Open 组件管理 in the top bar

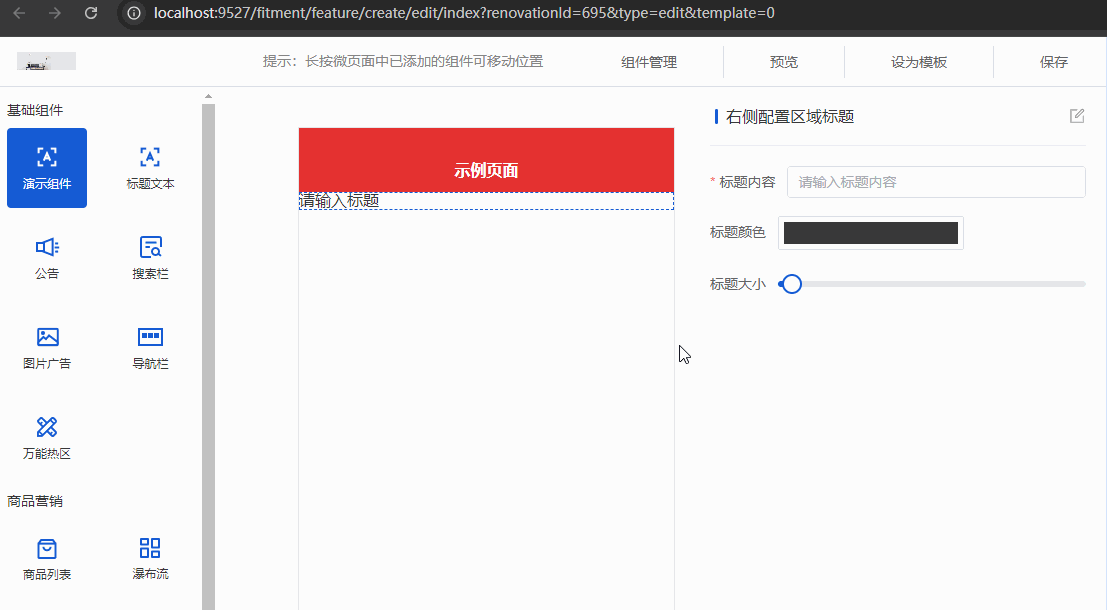coord(649,62)
